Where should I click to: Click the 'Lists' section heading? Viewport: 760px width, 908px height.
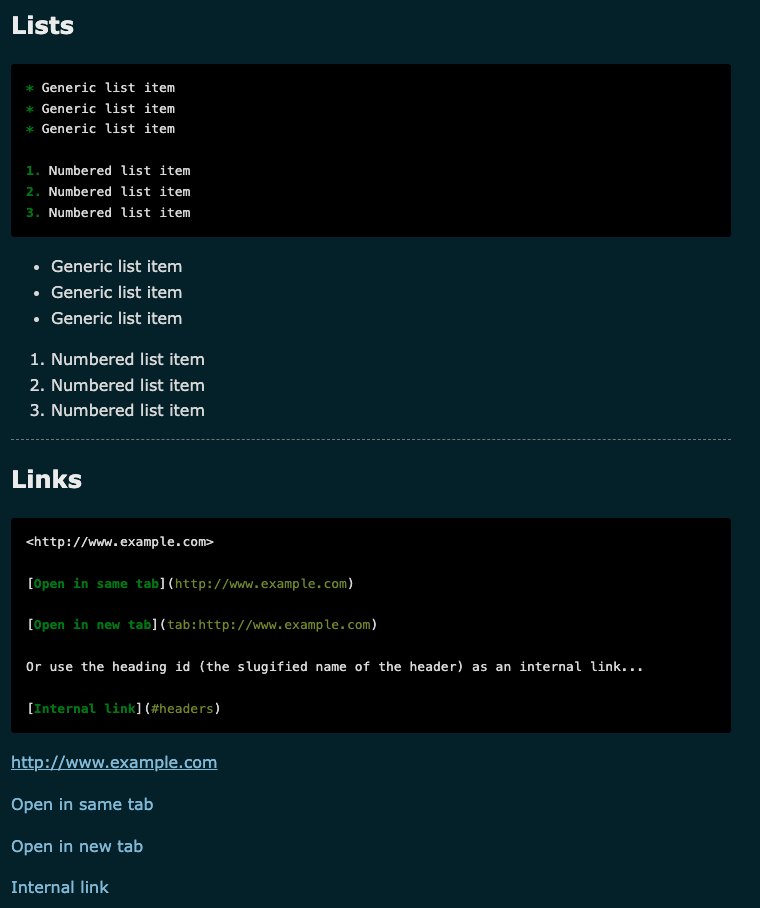(43, 26)
